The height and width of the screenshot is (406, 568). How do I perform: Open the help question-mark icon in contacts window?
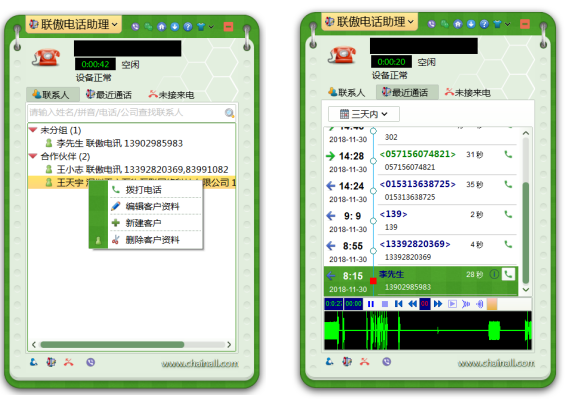188,26
